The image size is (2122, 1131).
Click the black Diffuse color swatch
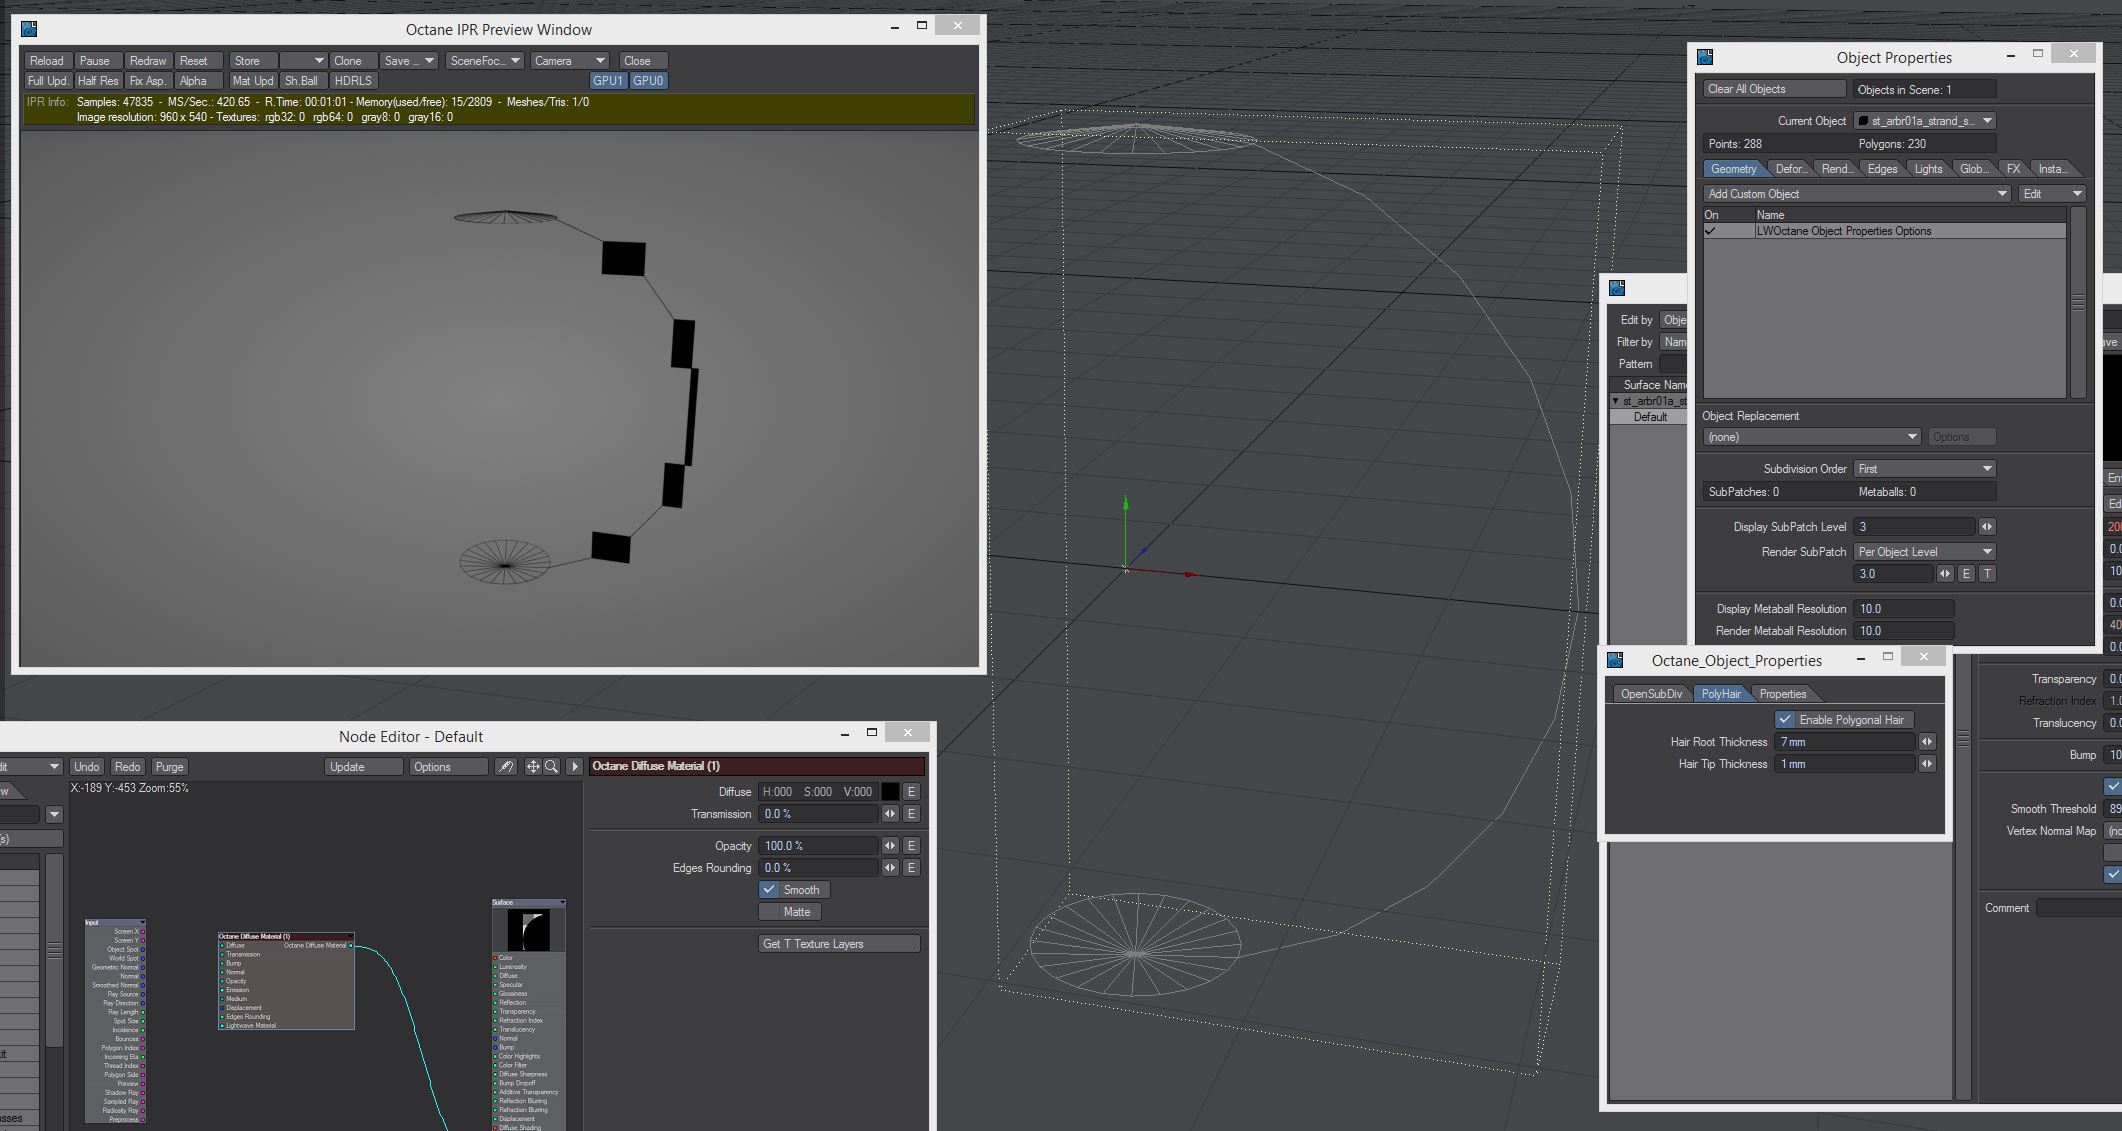click(x=889, y=792)
